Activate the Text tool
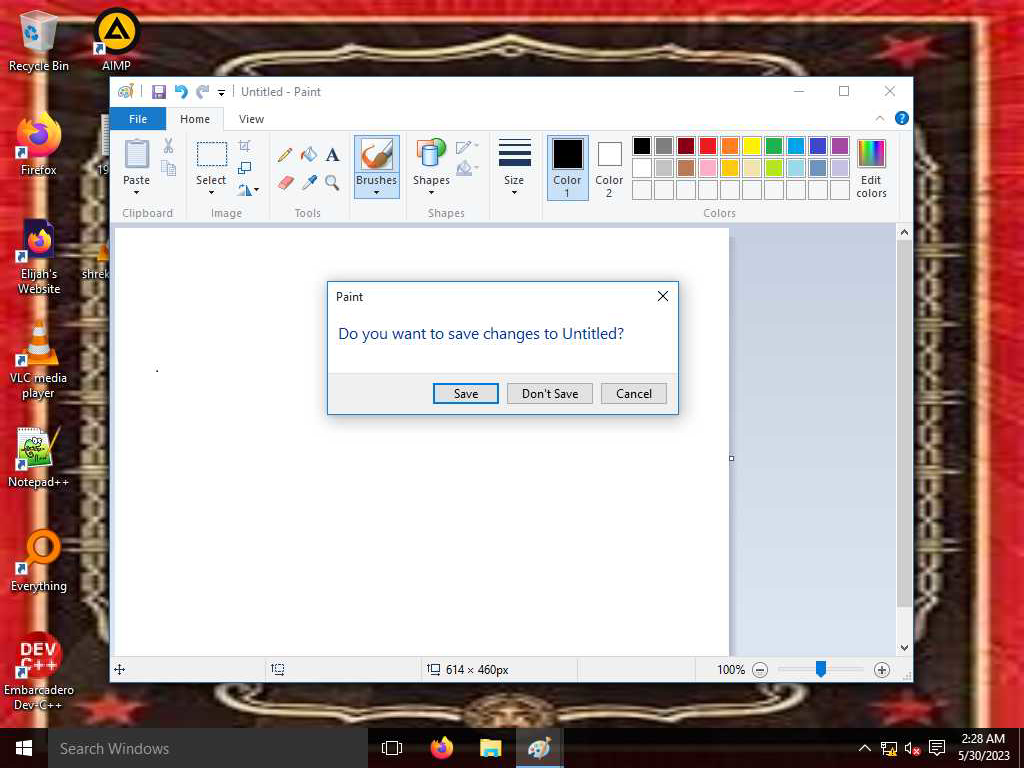This screenshot has width=1024, height=768. click(x=332, y=155)
